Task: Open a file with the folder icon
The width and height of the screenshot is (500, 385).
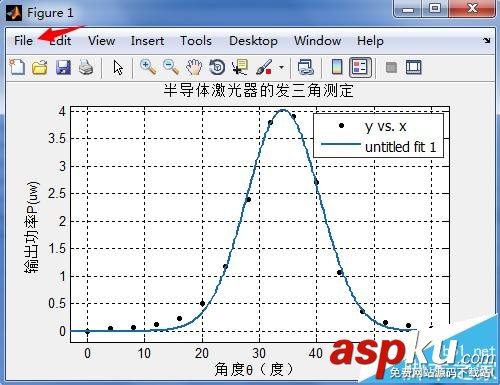Action: pos(40,67)
